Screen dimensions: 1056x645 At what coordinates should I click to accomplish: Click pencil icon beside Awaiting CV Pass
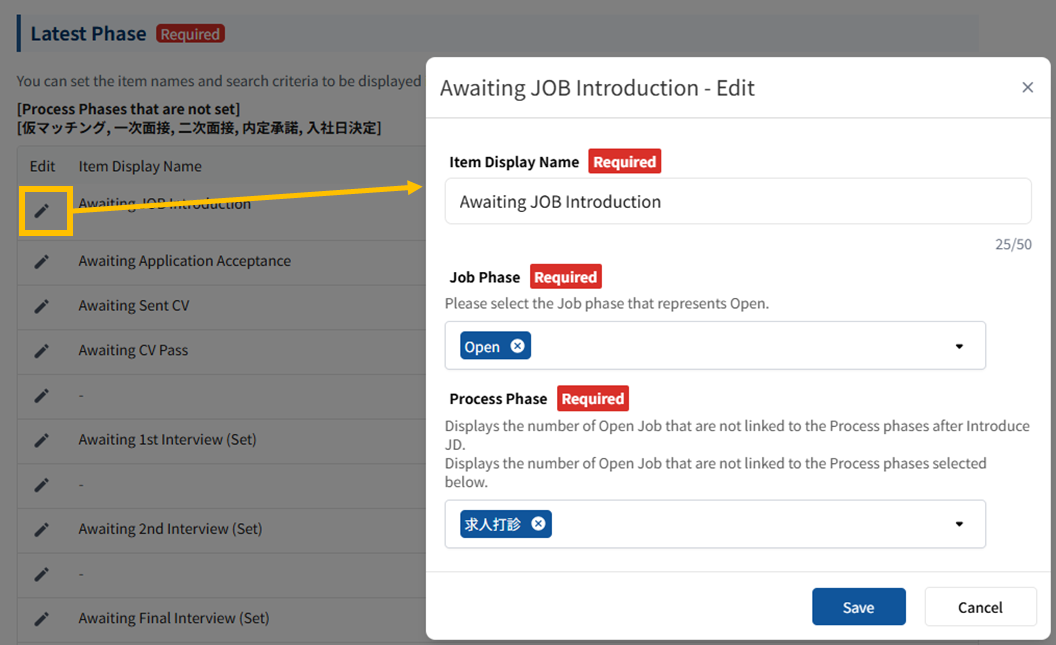pyautogui.click(x=42, y=351)
